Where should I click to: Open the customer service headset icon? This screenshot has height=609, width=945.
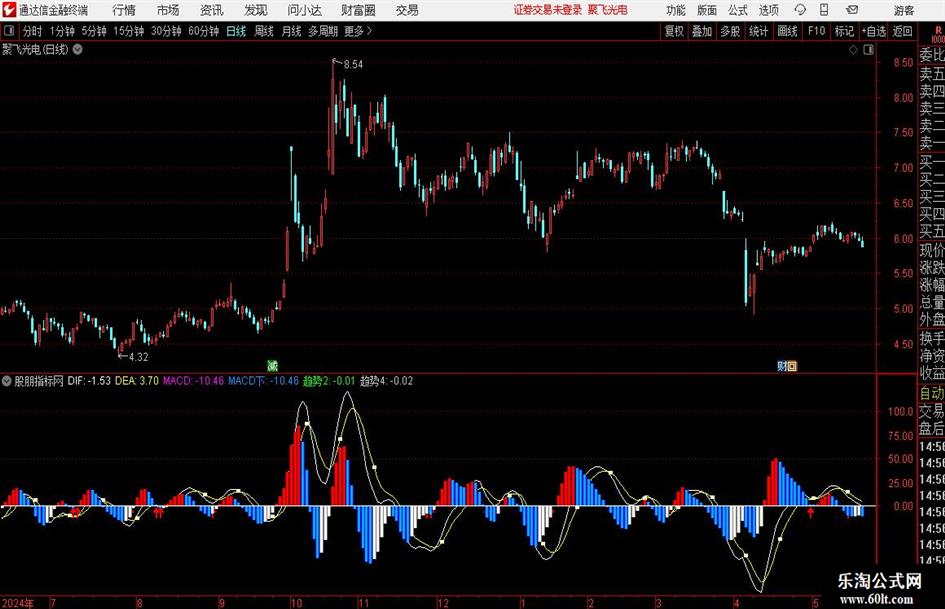800,10
